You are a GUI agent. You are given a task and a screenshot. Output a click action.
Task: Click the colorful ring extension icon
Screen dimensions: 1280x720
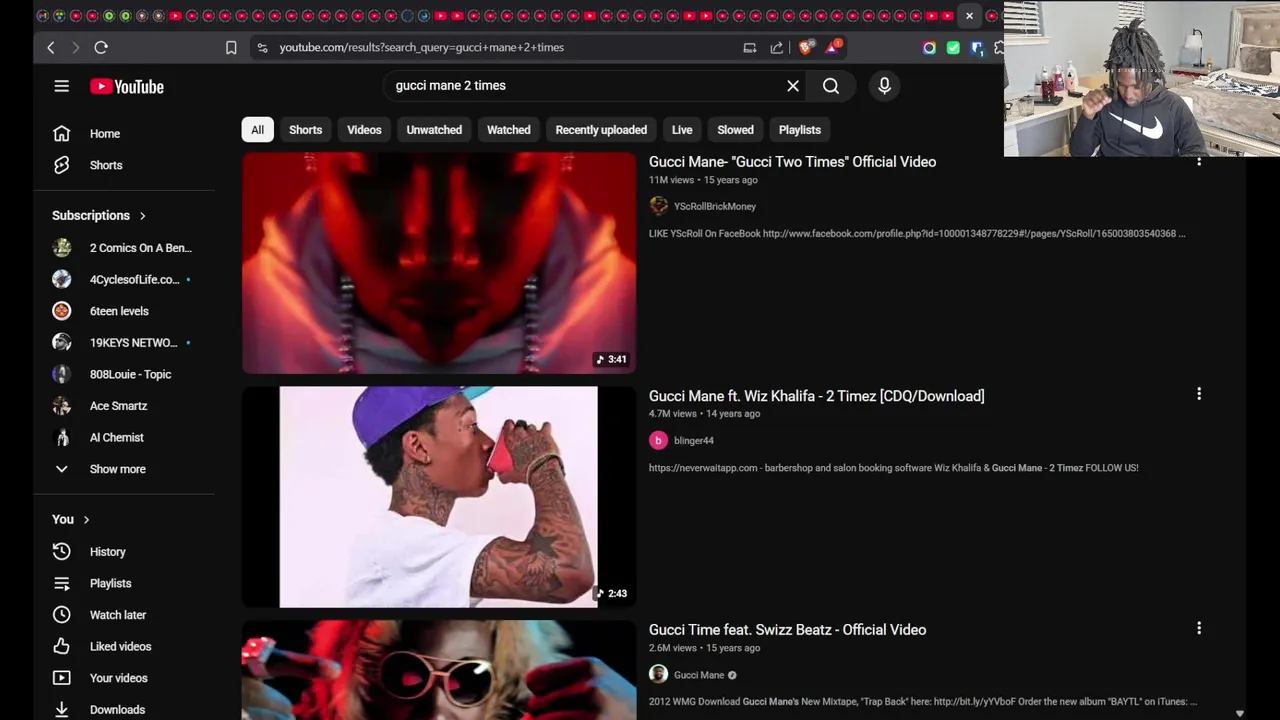[929, 47]
